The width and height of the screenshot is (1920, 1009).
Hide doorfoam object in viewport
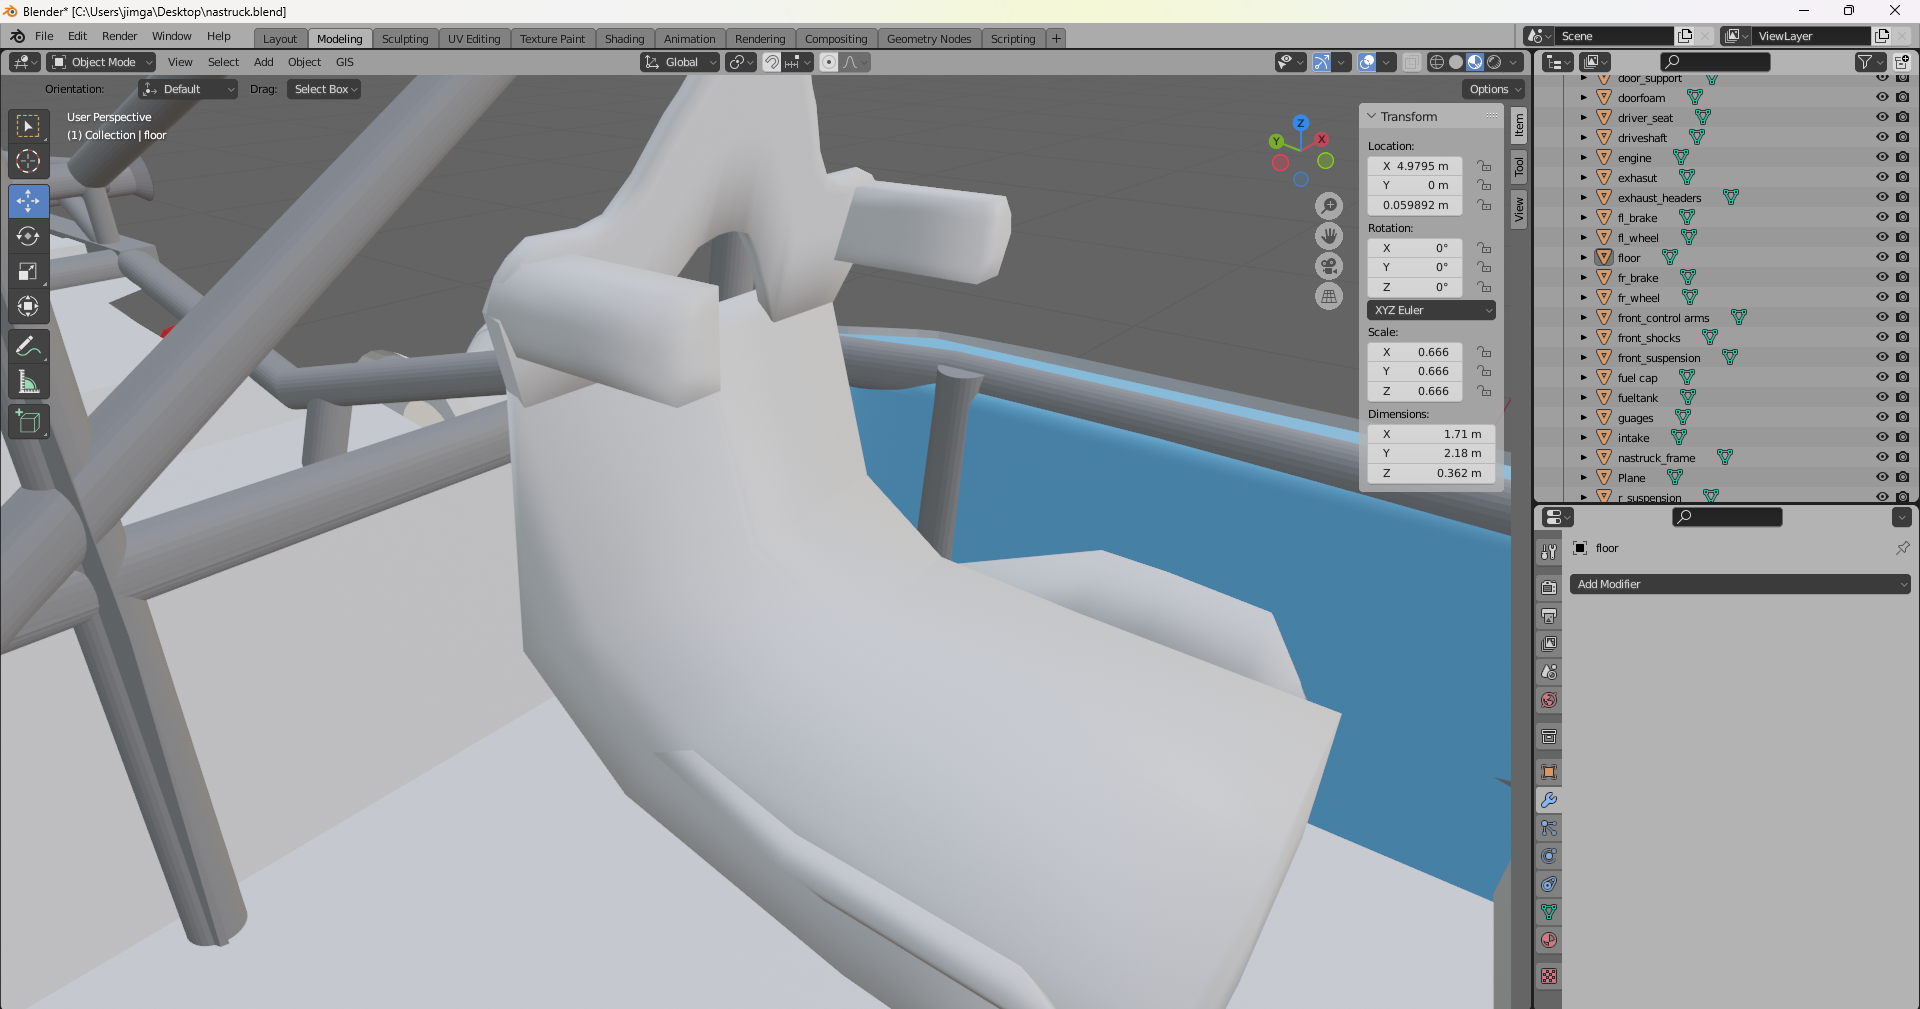coord(1882,97)
